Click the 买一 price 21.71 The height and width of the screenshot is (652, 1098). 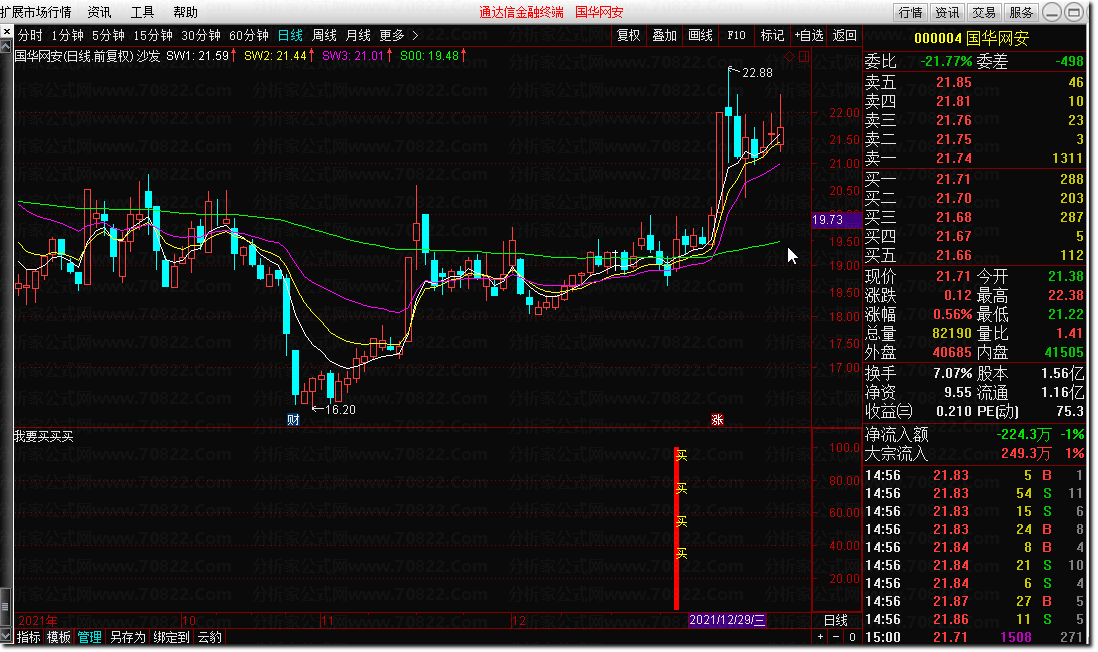pyautogui.click(x=954, y=179)
